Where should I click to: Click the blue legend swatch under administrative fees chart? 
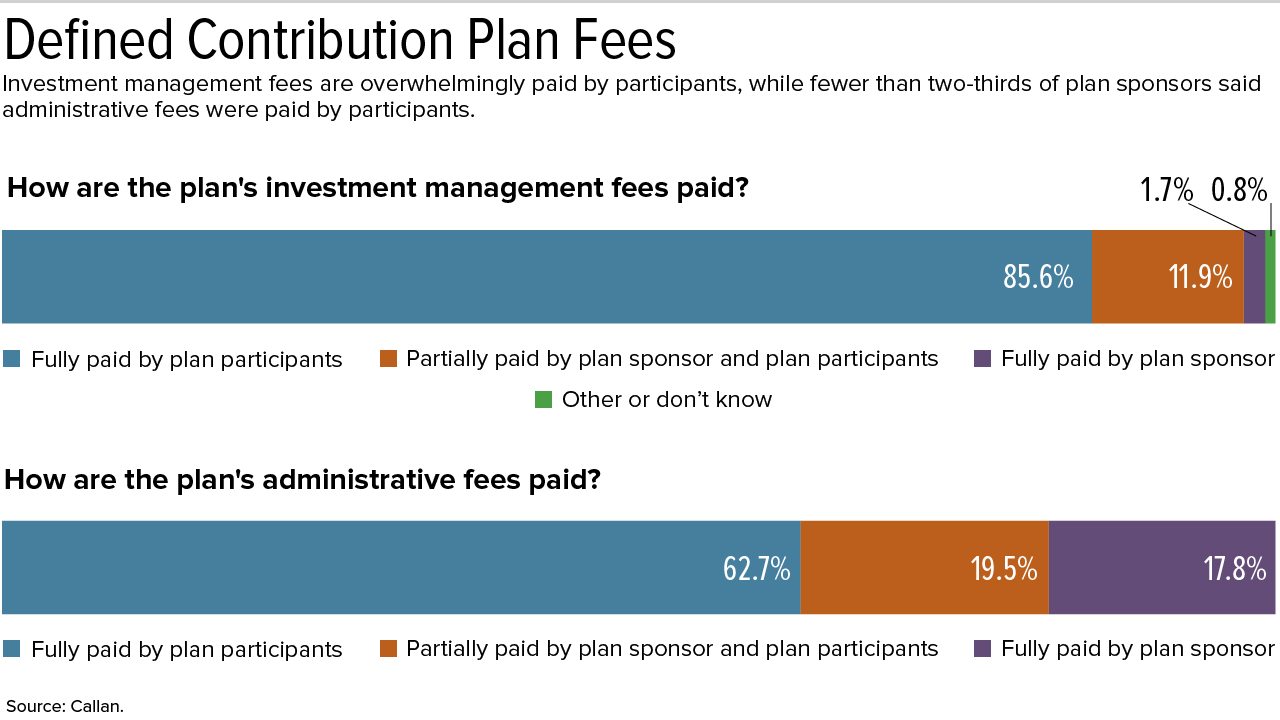[12, 649]
